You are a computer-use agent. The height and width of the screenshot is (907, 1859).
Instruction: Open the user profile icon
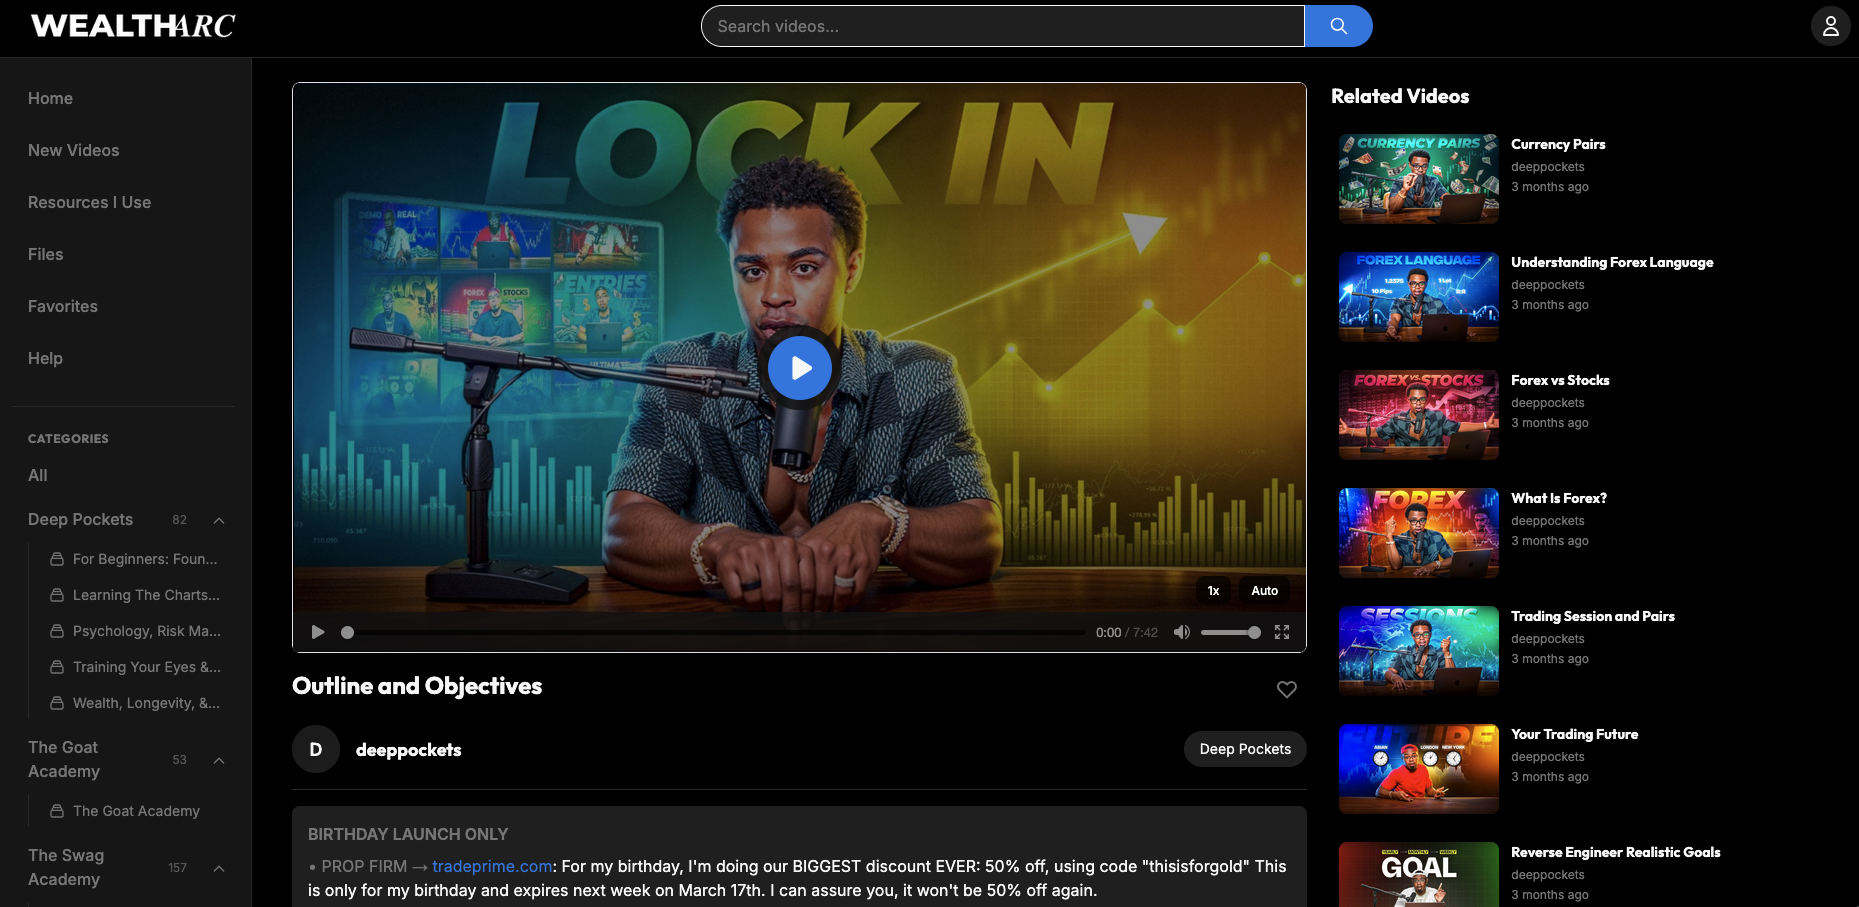pyautogui.click(x=1830, y=26)
